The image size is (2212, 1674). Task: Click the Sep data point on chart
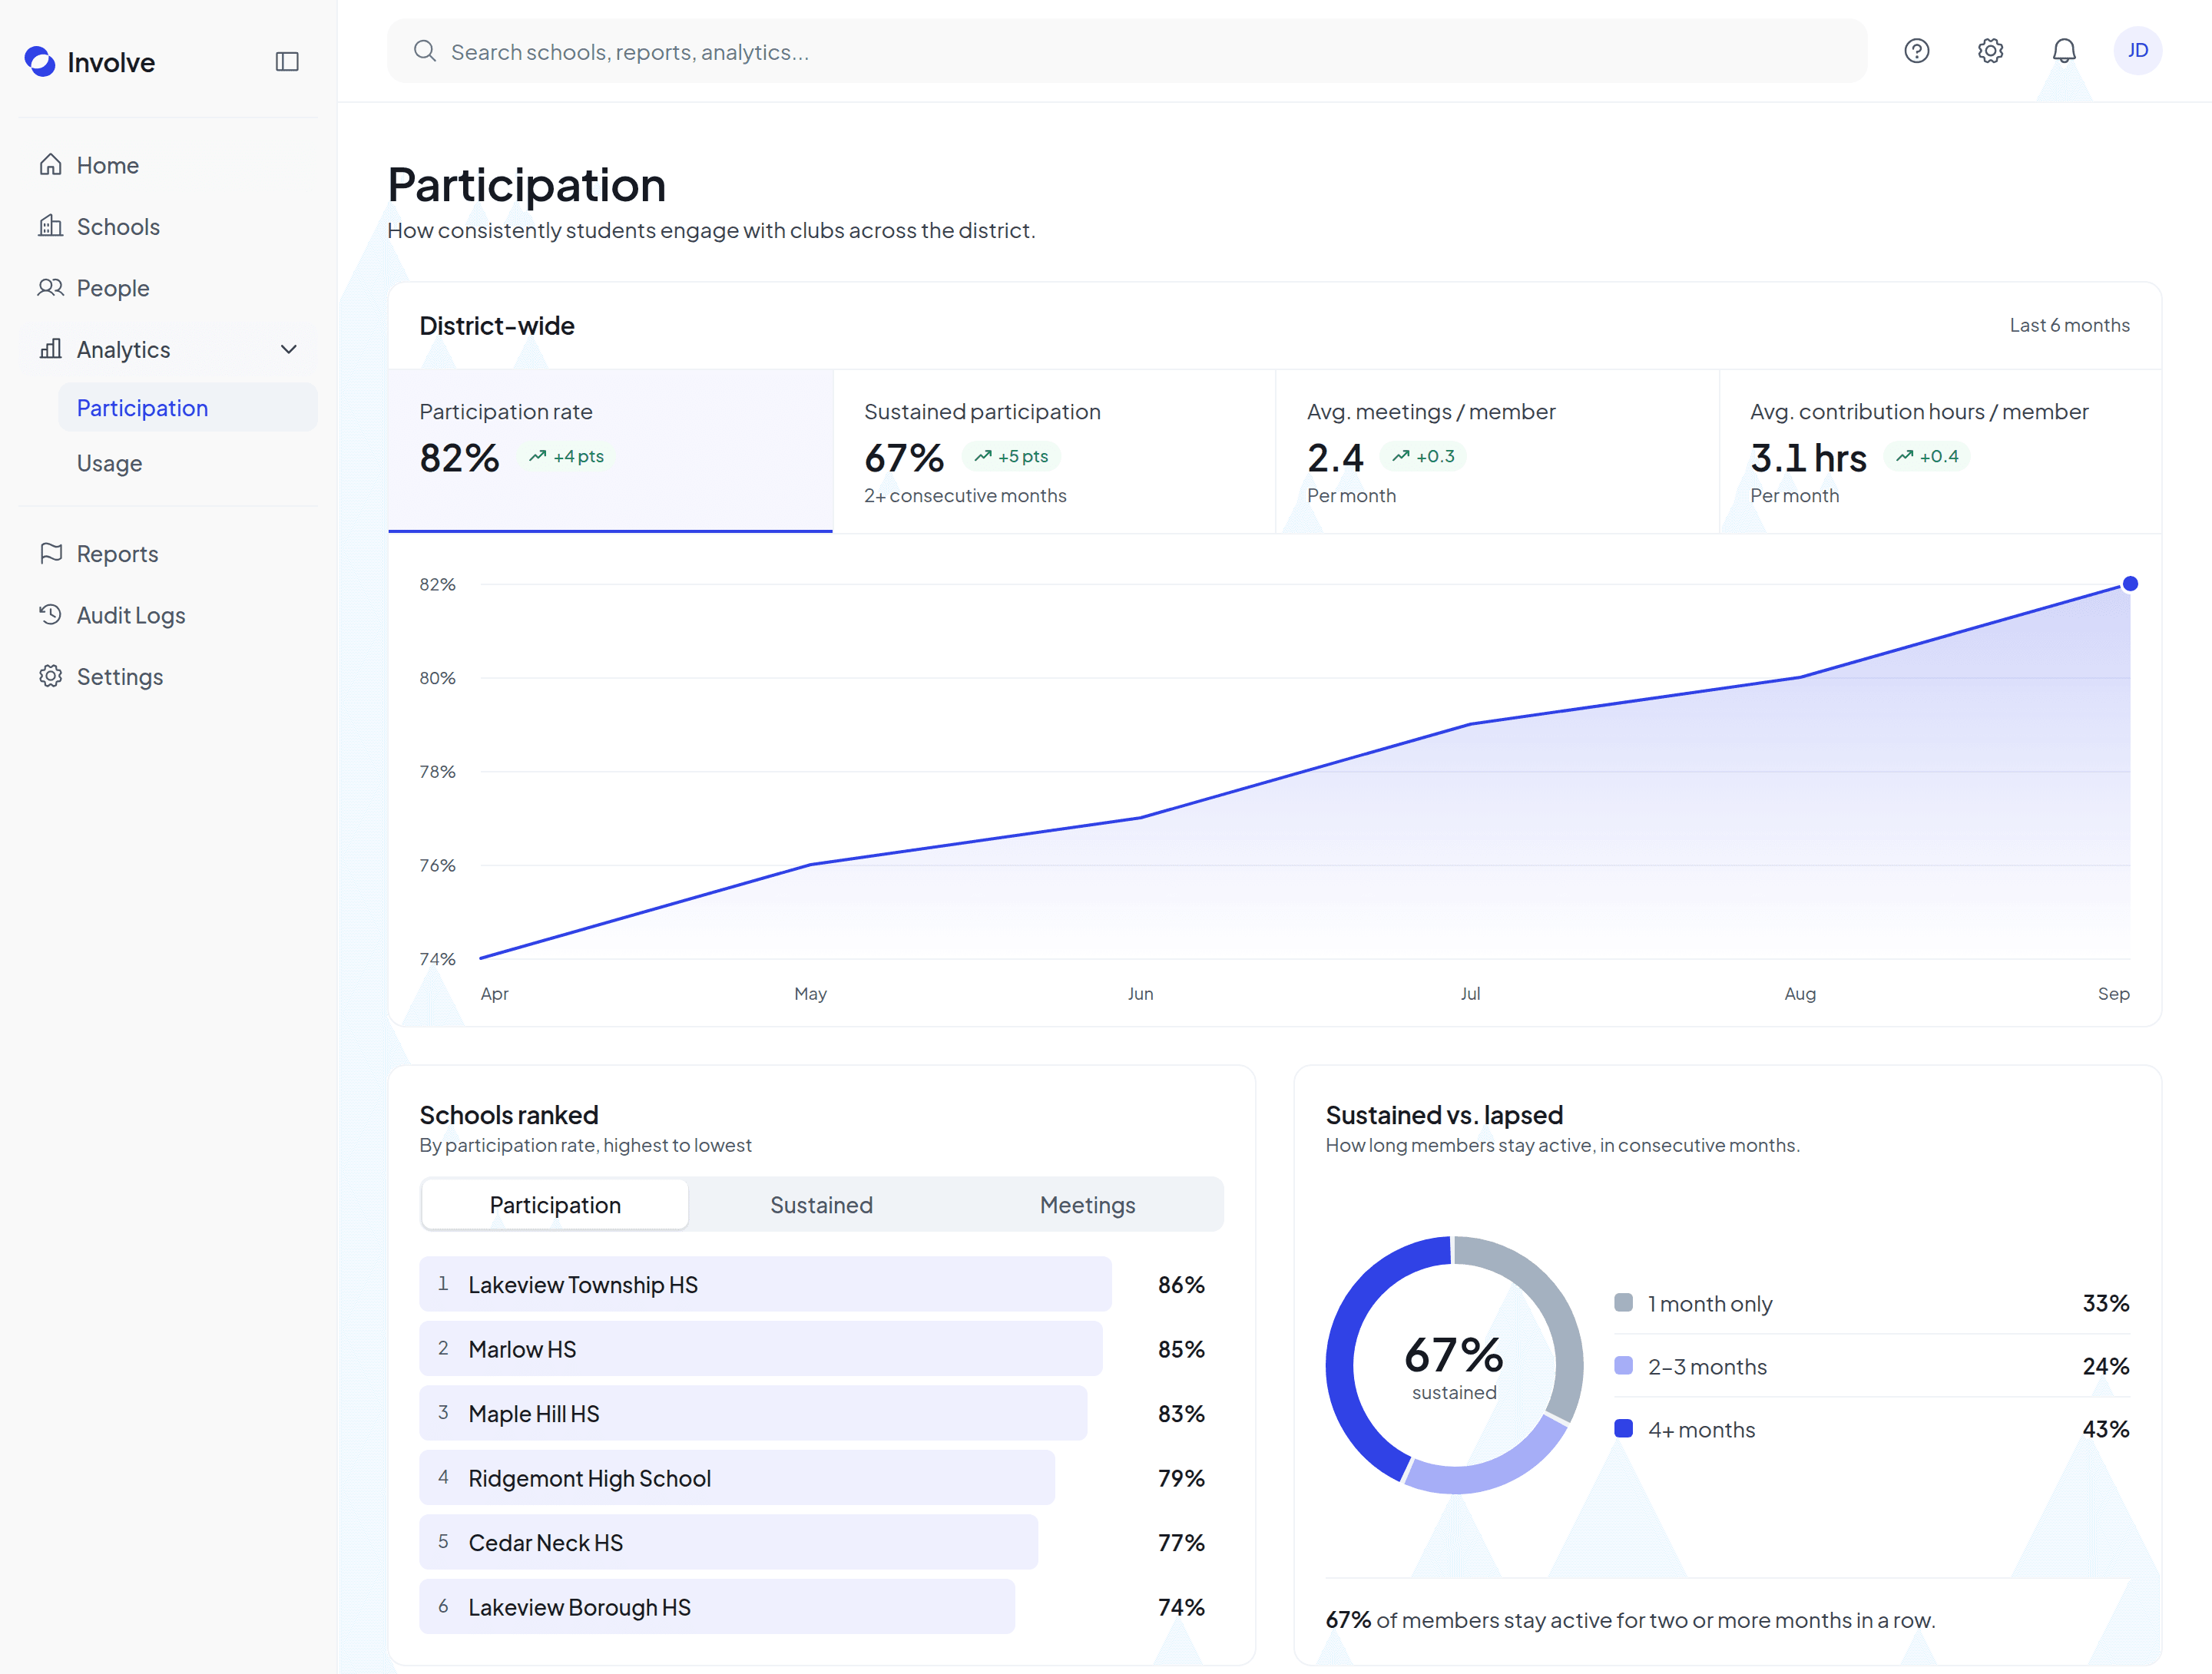(x=2130, y=584)
